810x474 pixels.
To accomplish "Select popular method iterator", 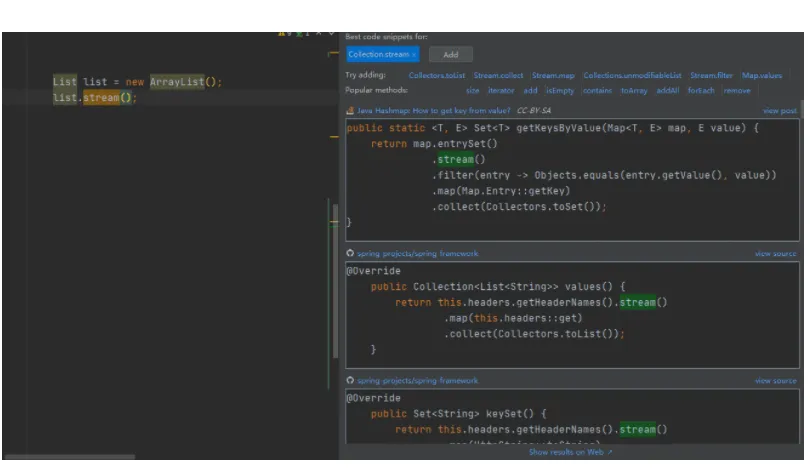I will [x=501, y=90].
